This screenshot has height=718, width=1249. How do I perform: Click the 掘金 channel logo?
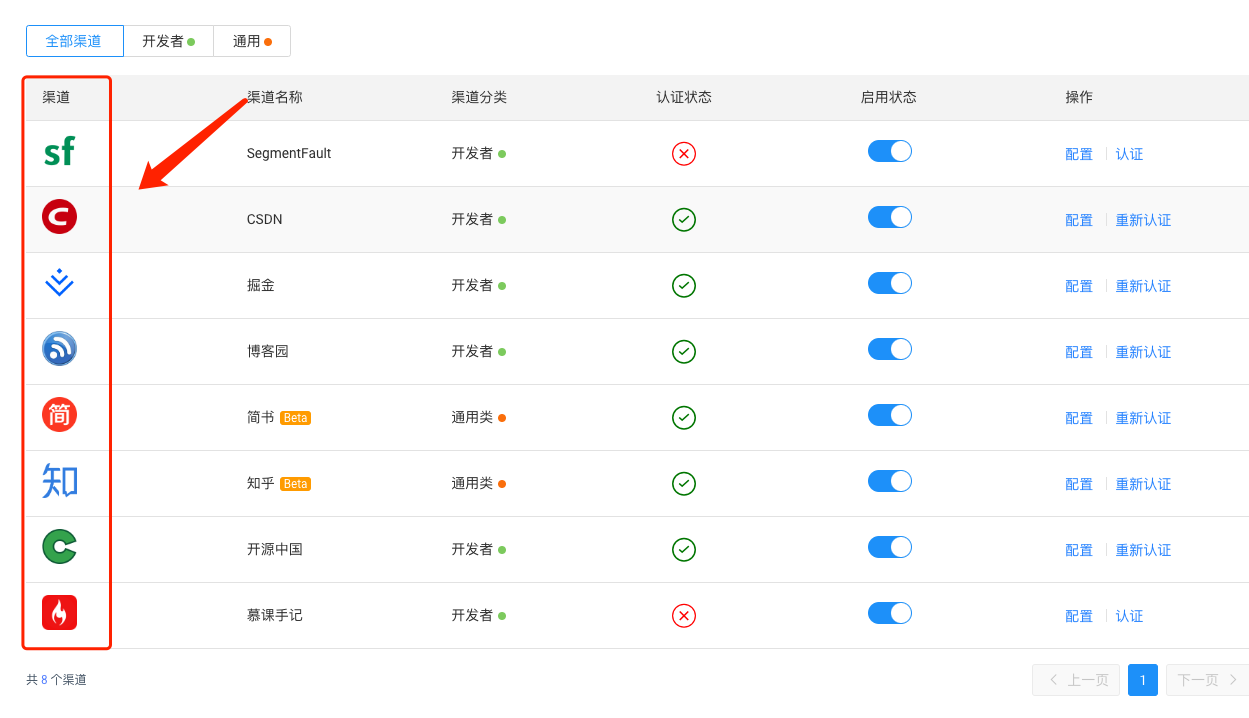(x=59, y=283)
